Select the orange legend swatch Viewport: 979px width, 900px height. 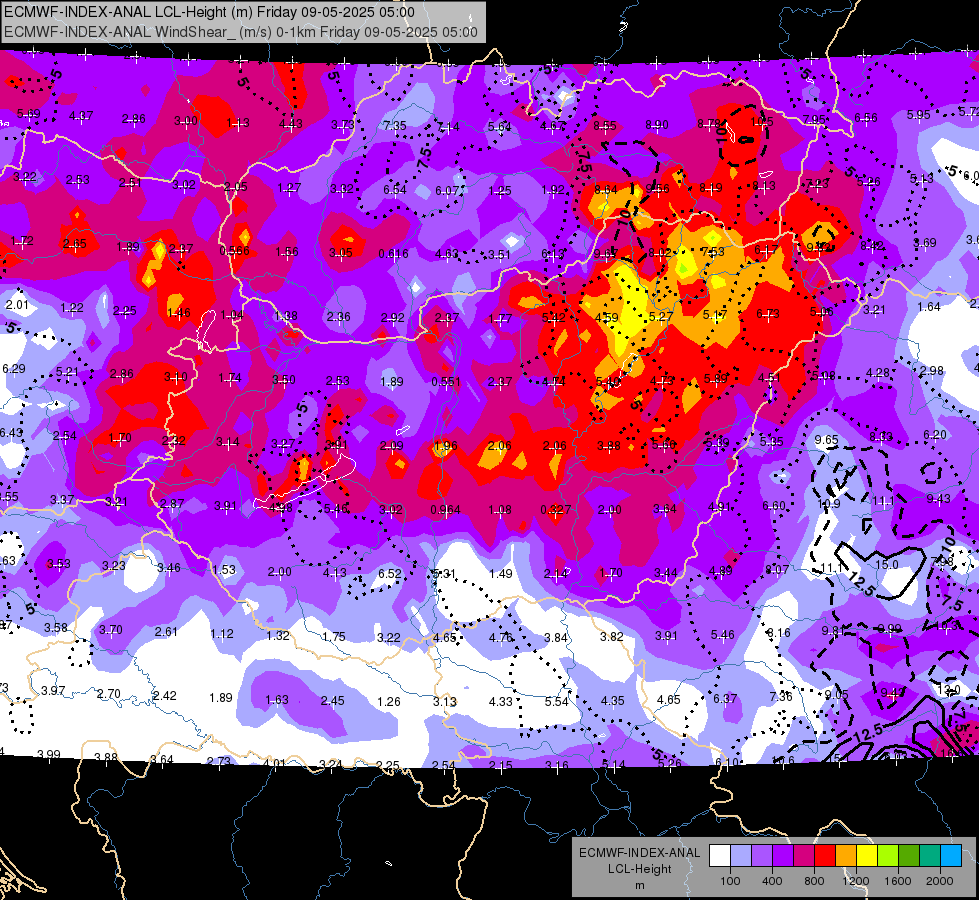846,856
